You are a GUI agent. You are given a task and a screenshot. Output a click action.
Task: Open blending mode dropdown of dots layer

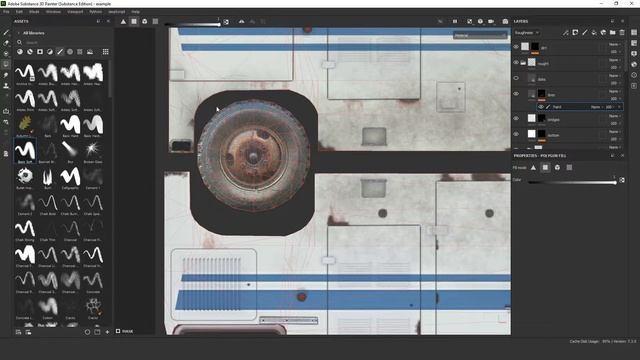614,76
